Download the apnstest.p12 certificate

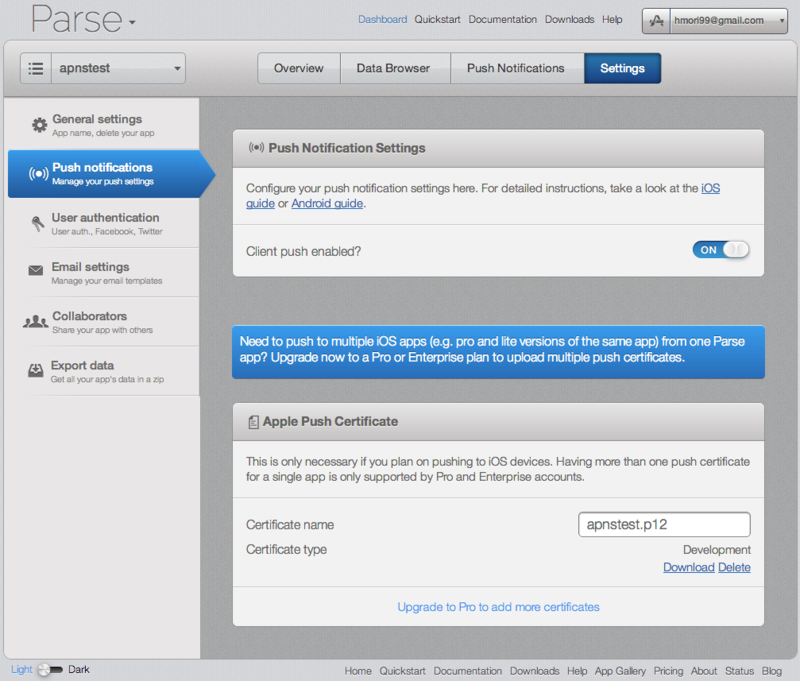tap(689, 567)
